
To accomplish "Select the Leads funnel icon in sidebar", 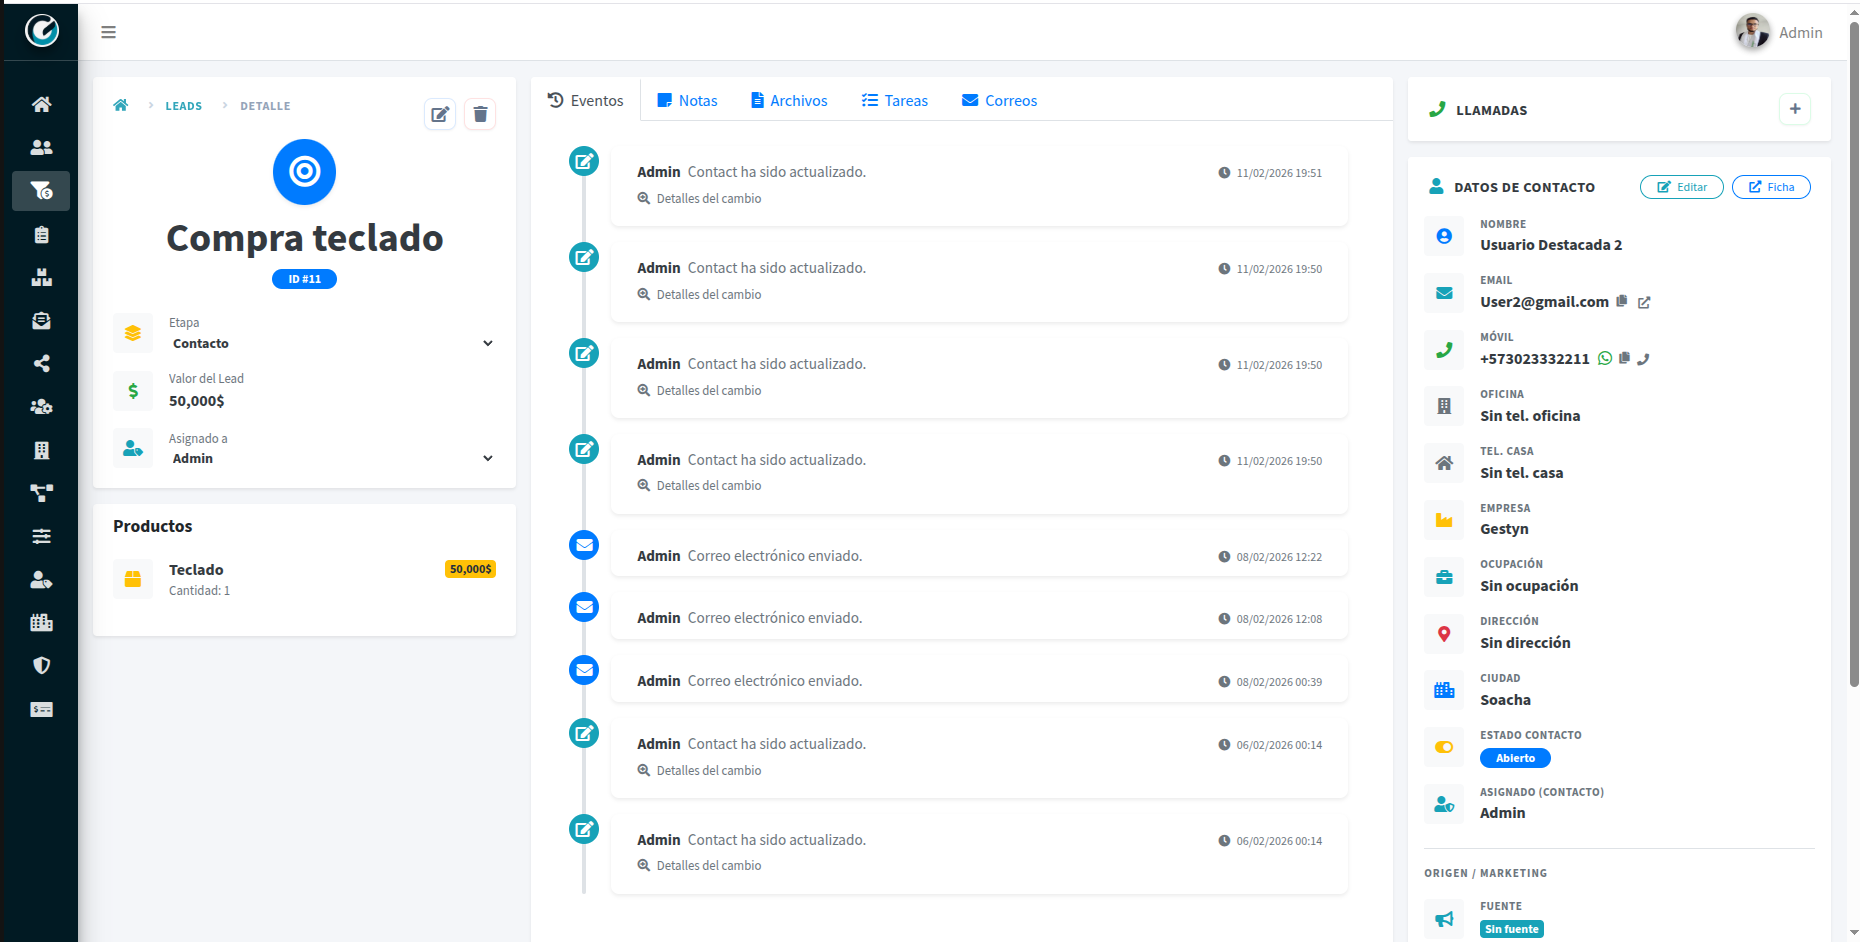I will (41, 190).
